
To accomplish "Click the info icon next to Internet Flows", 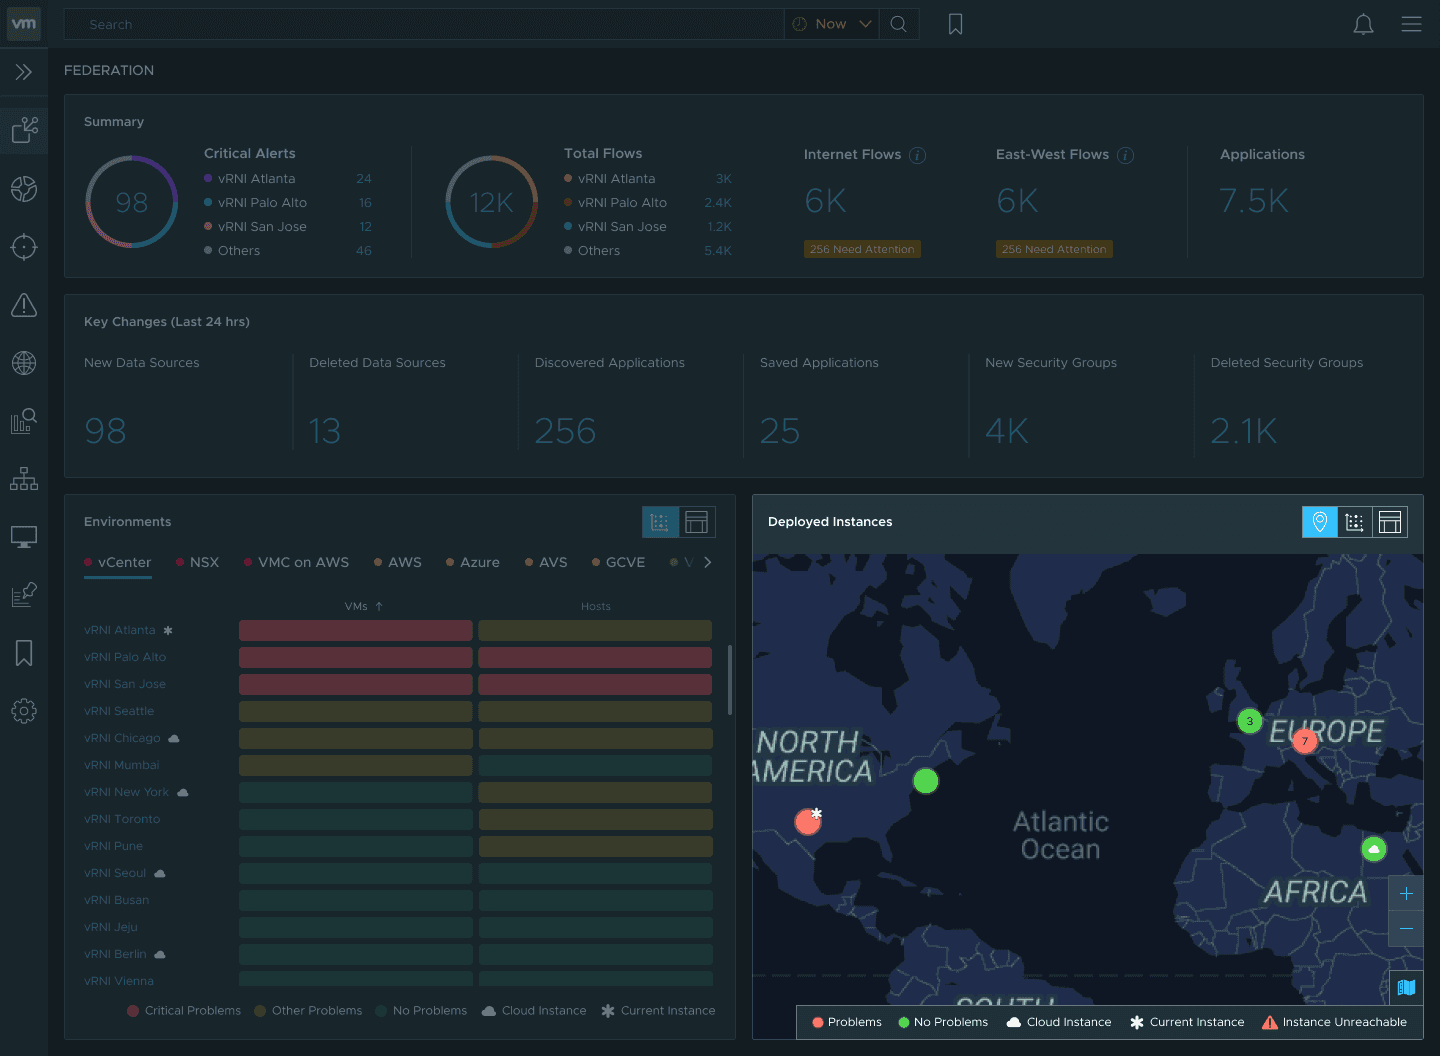I will [x=917, y=155].
